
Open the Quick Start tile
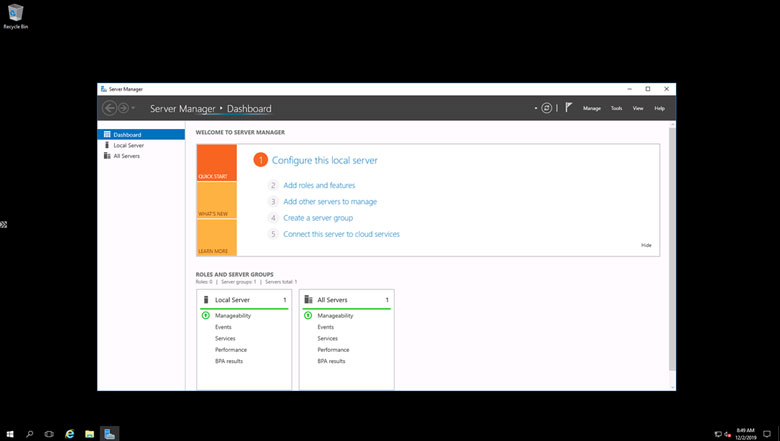(x=216, y=163)
